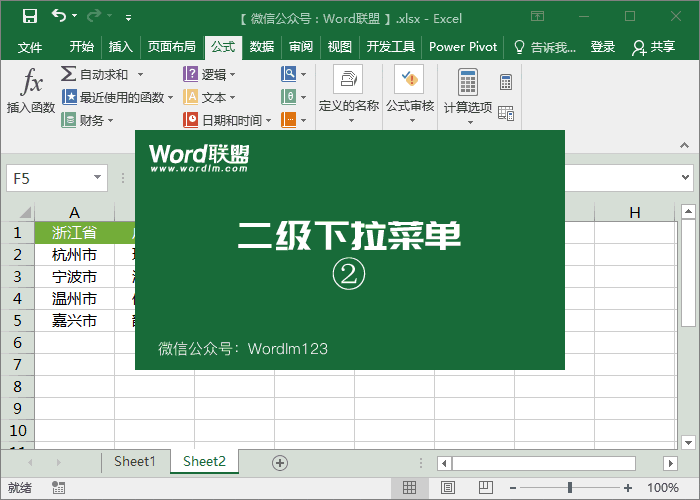Go to the 数据 tab
The width and height of the screenshot is (700, 500).
tap(262, 46)
